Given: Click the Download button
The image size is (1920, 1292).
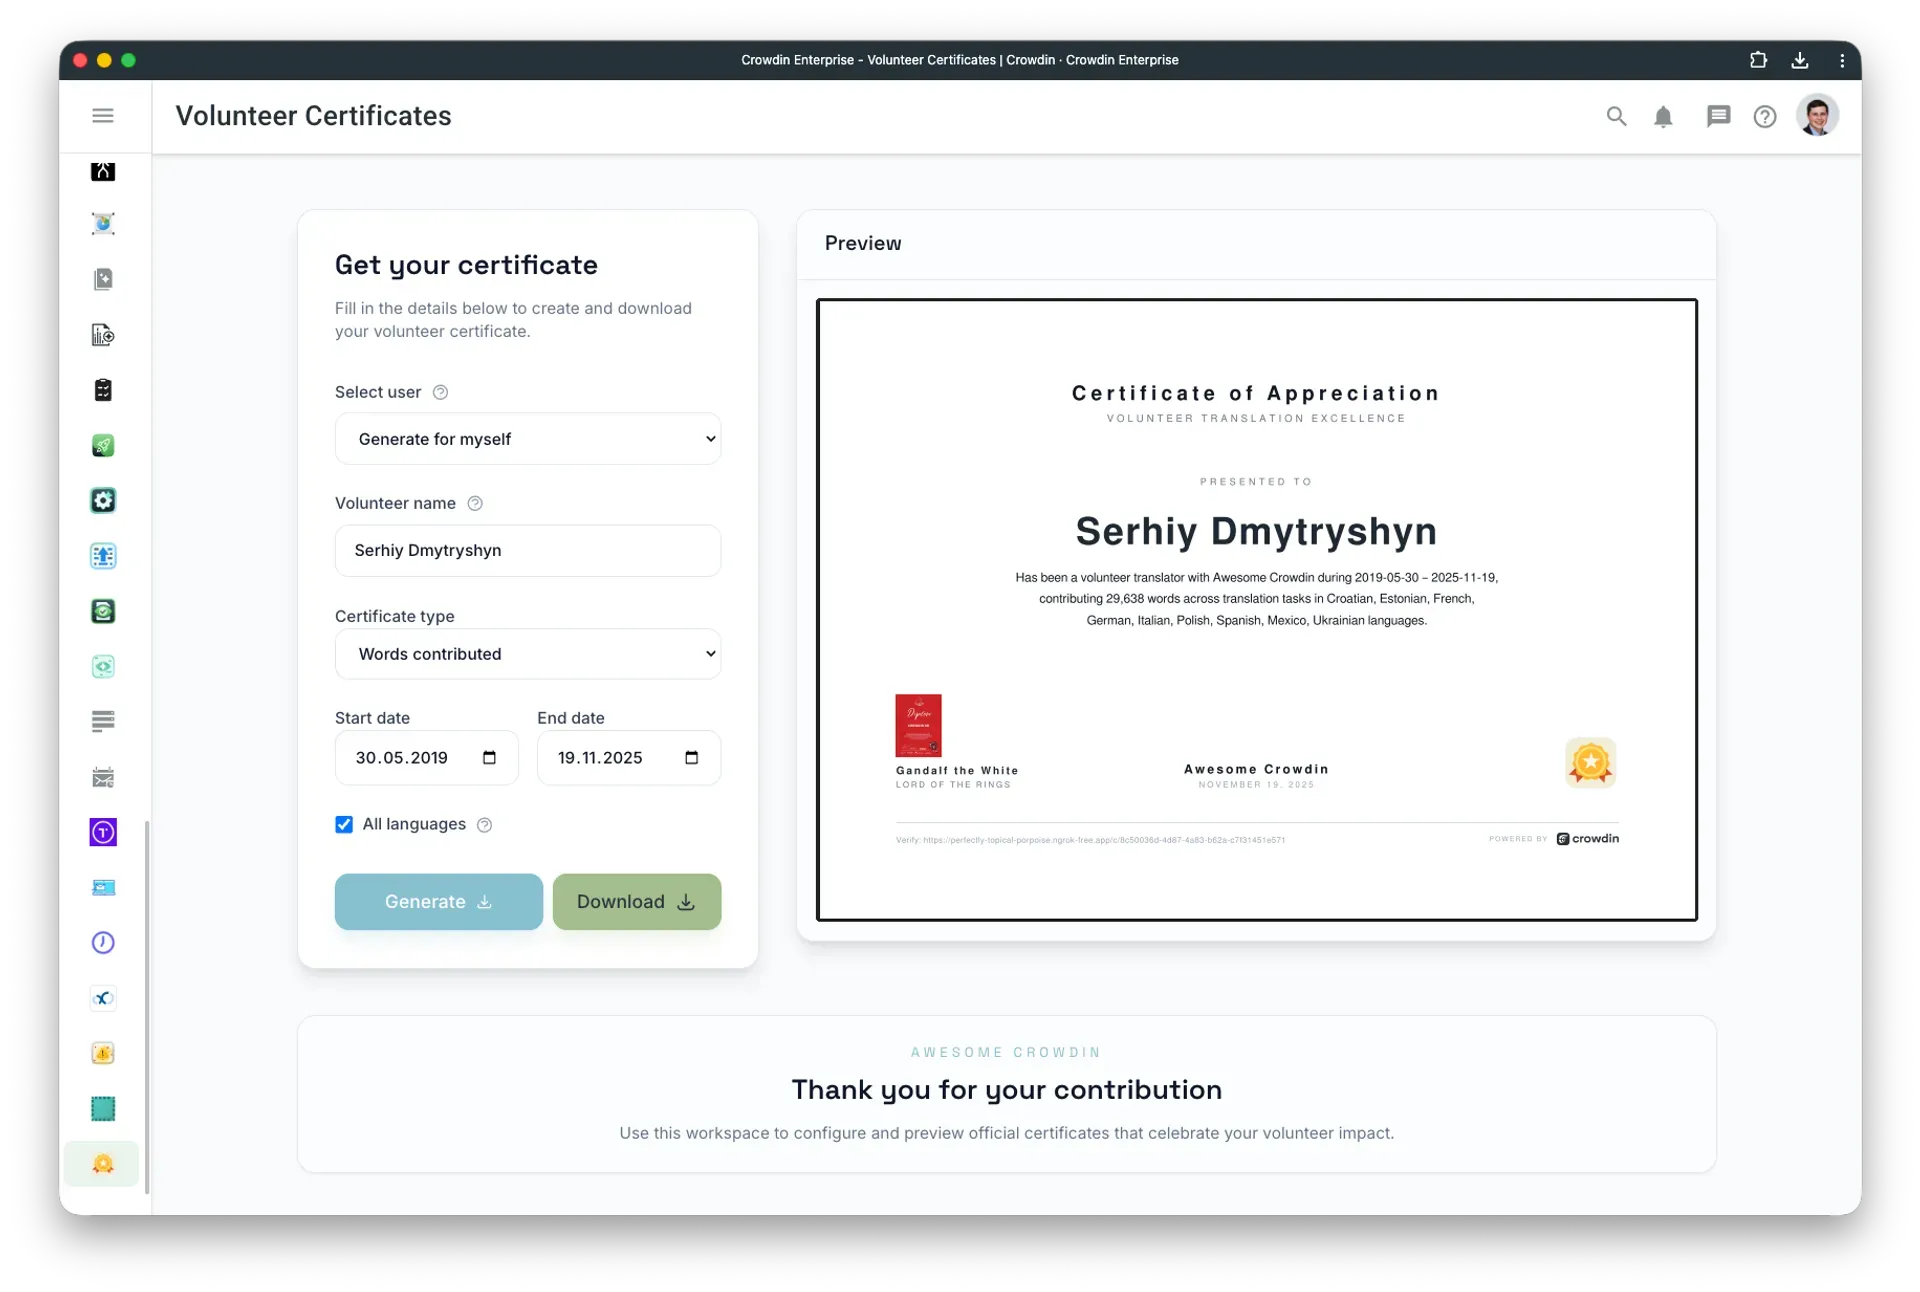Looking at the screenshot, I should (x=636, y=902).
